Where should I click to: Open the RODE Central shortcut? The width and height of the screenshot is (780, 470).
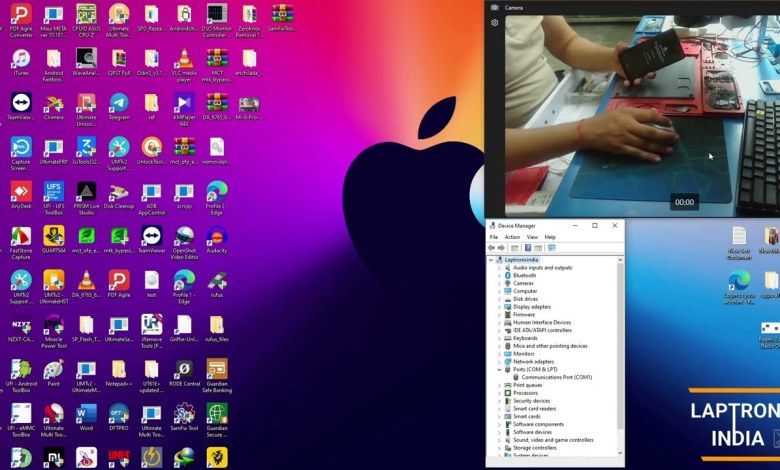[184, 373]
